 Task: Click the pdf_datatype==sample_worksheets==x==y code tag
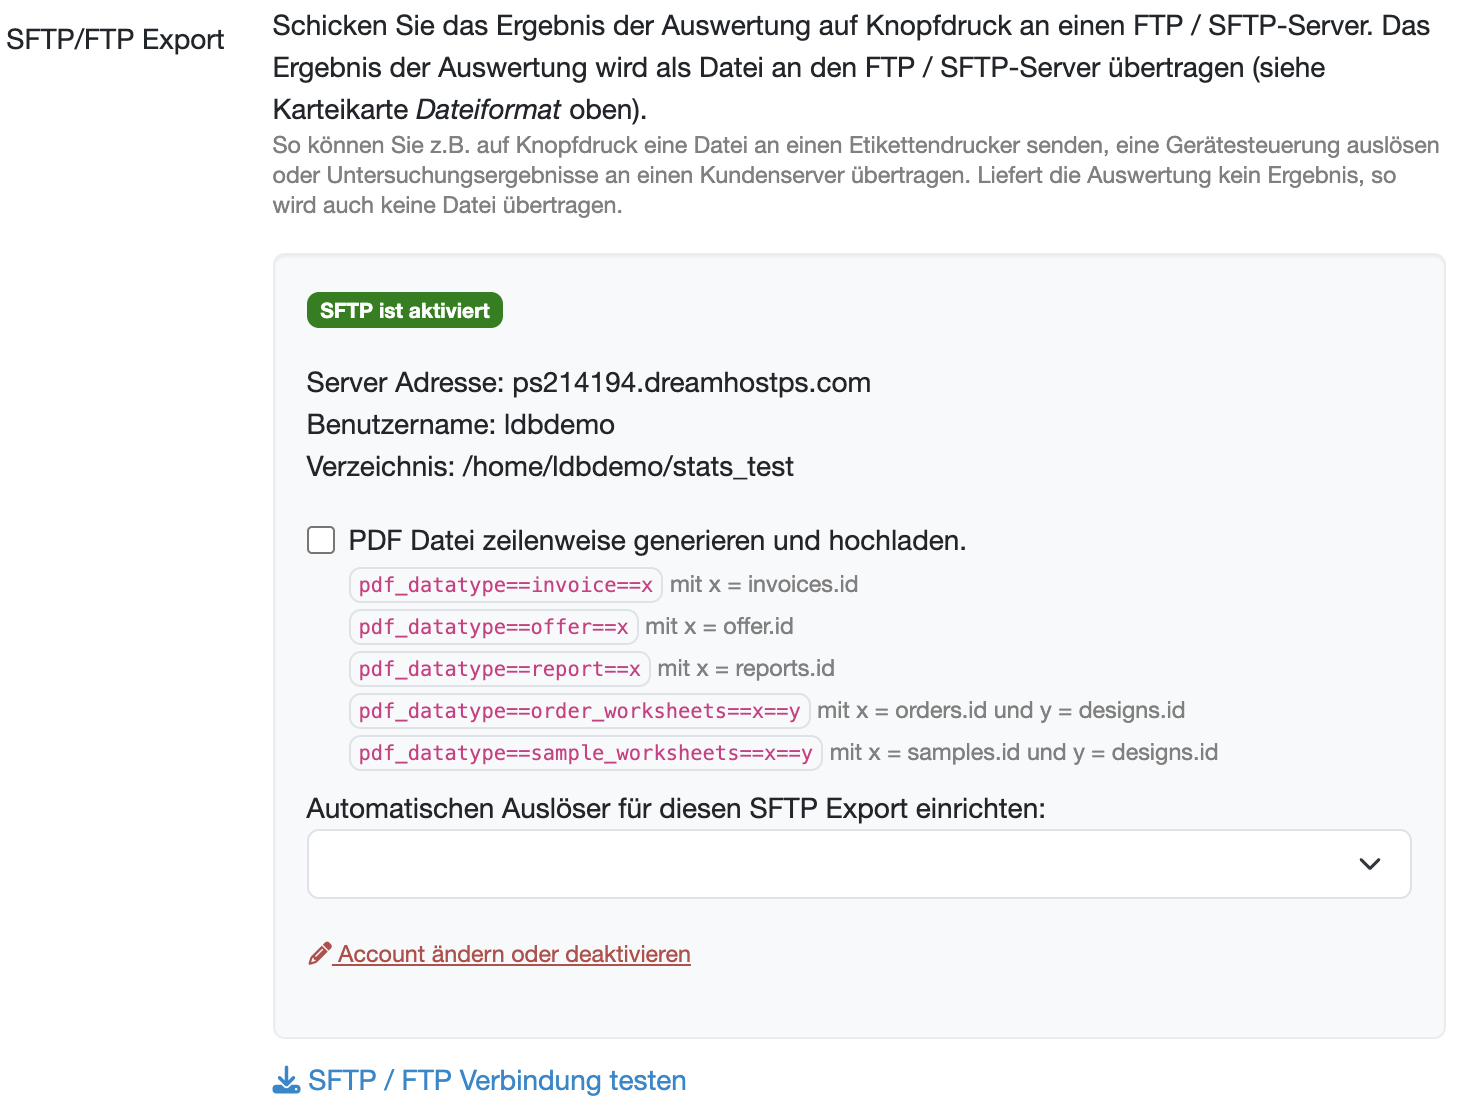(x=585, y=753)
